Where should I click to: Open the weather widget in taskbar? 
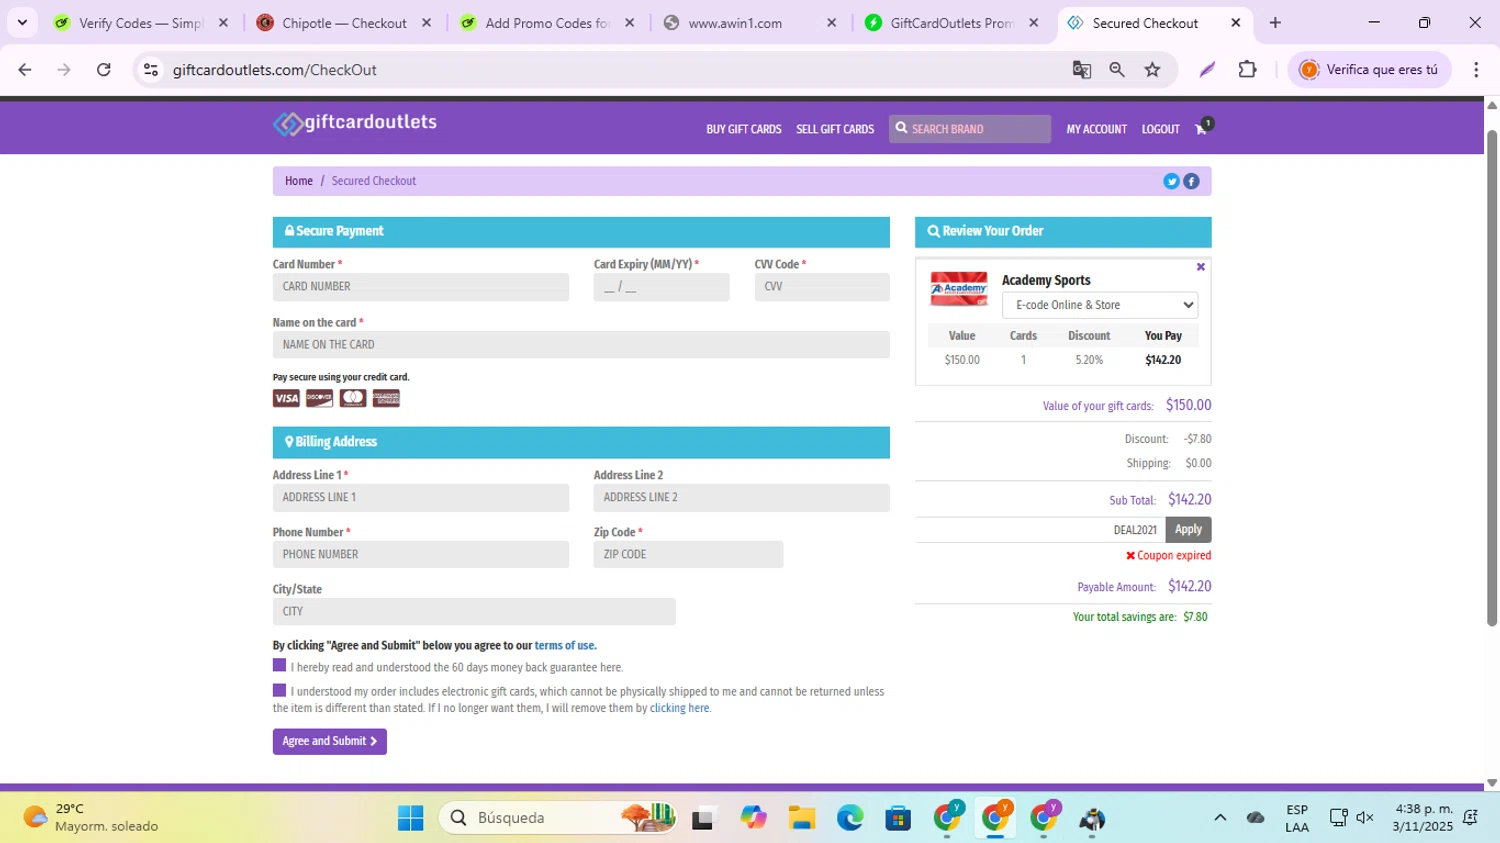click(91, 818)
